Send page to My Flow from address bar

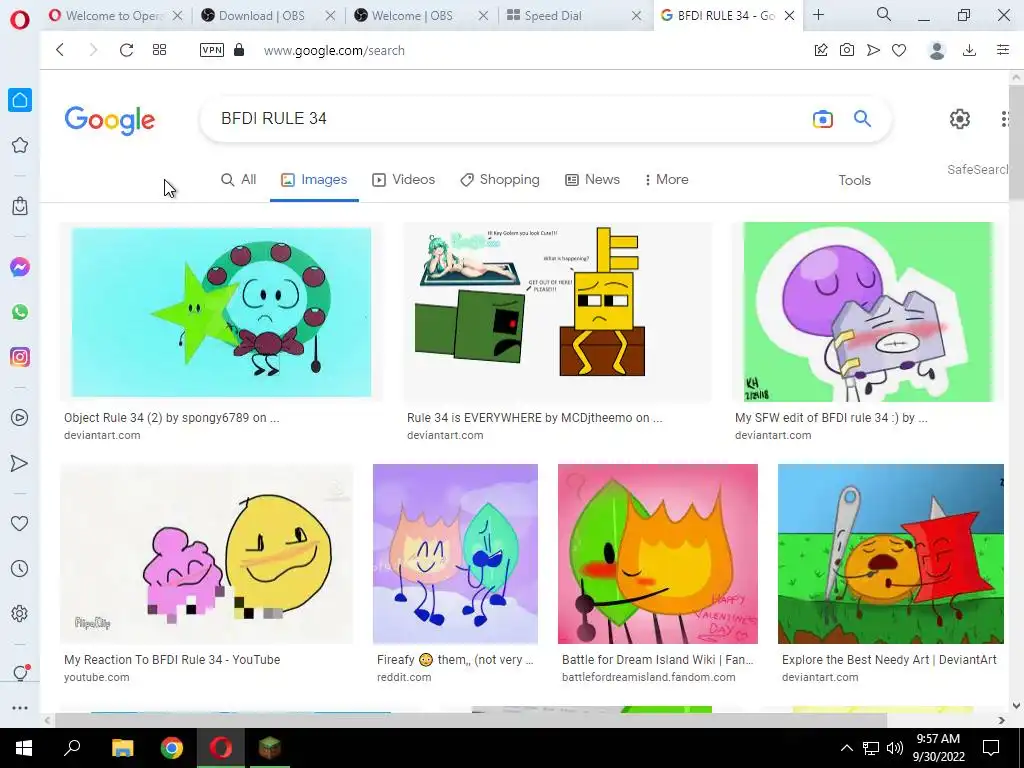pos(873,50)
